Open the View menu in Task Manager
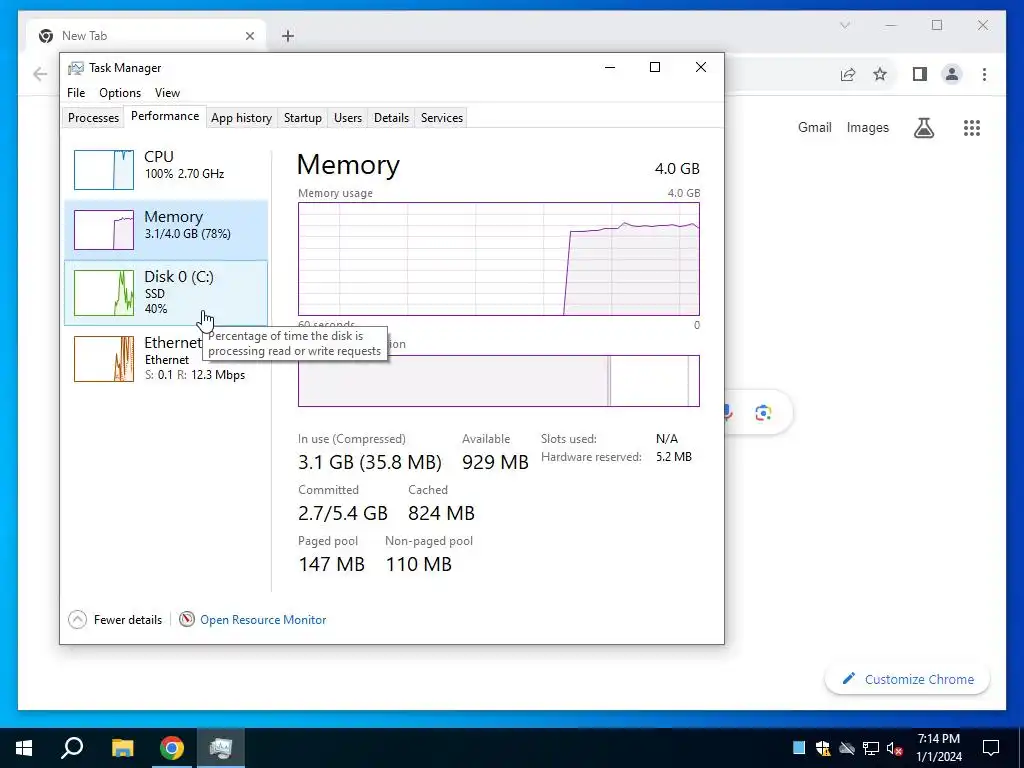1024x768 pixels. [167, 93]
